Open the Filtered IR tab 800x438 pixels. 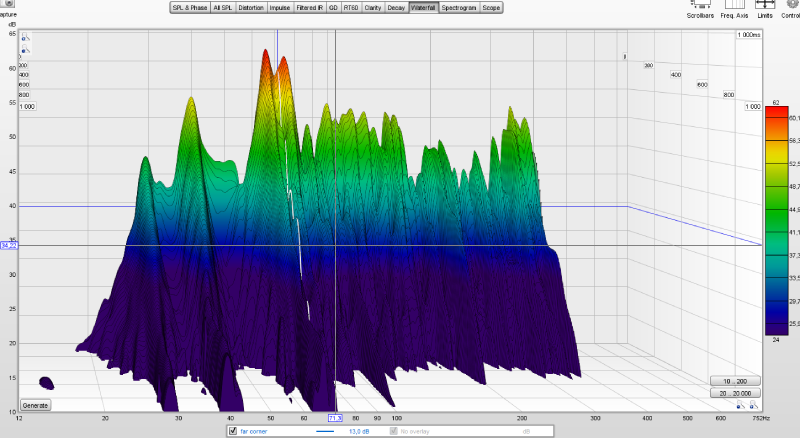click(305, 7)
